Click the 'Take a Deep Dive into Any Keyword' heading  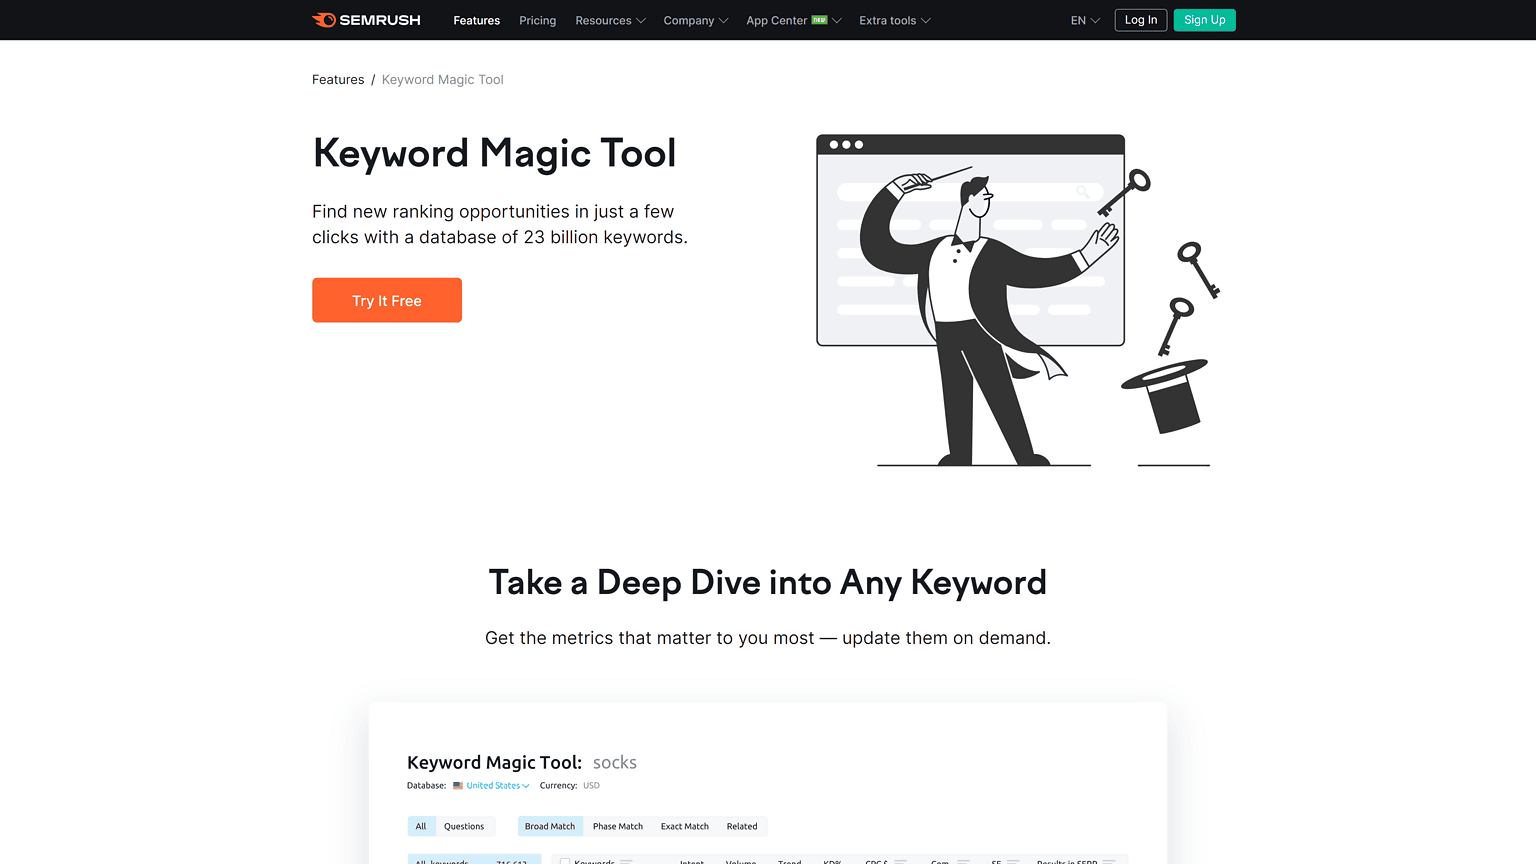(x=768, y=582)
